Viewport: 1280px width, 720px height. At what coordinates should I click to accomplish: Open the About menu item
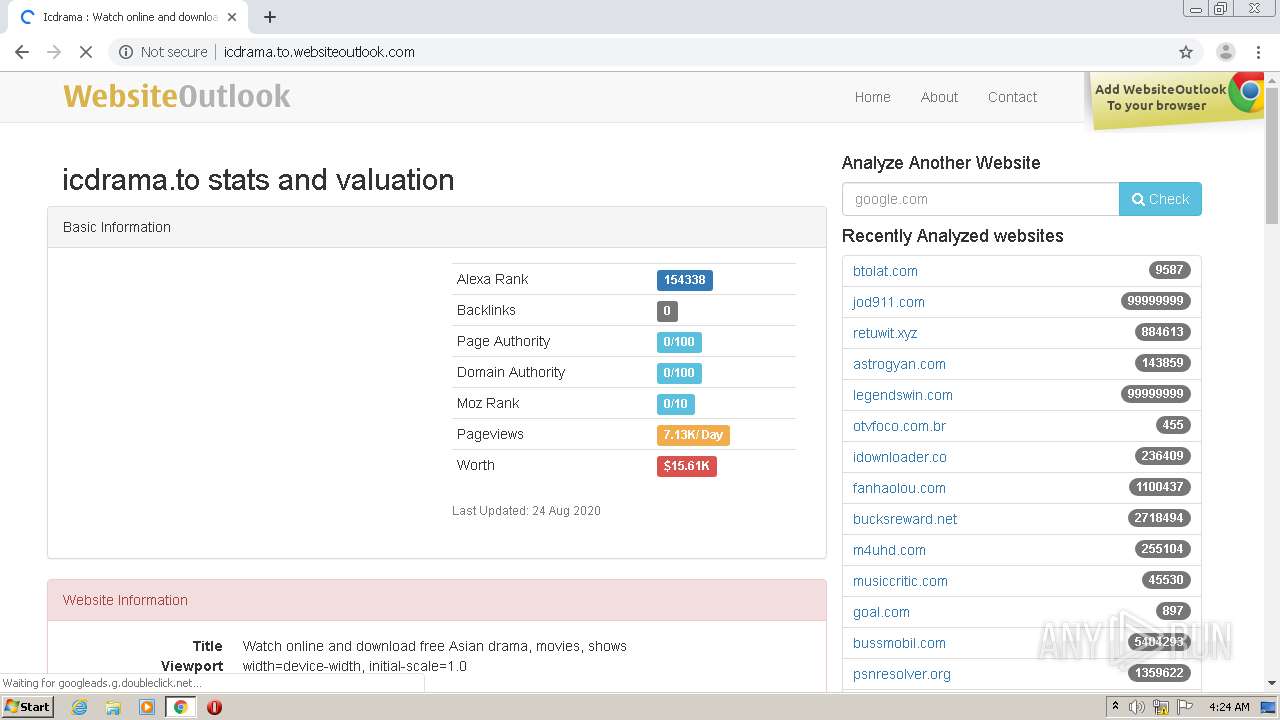coord(939,97)
